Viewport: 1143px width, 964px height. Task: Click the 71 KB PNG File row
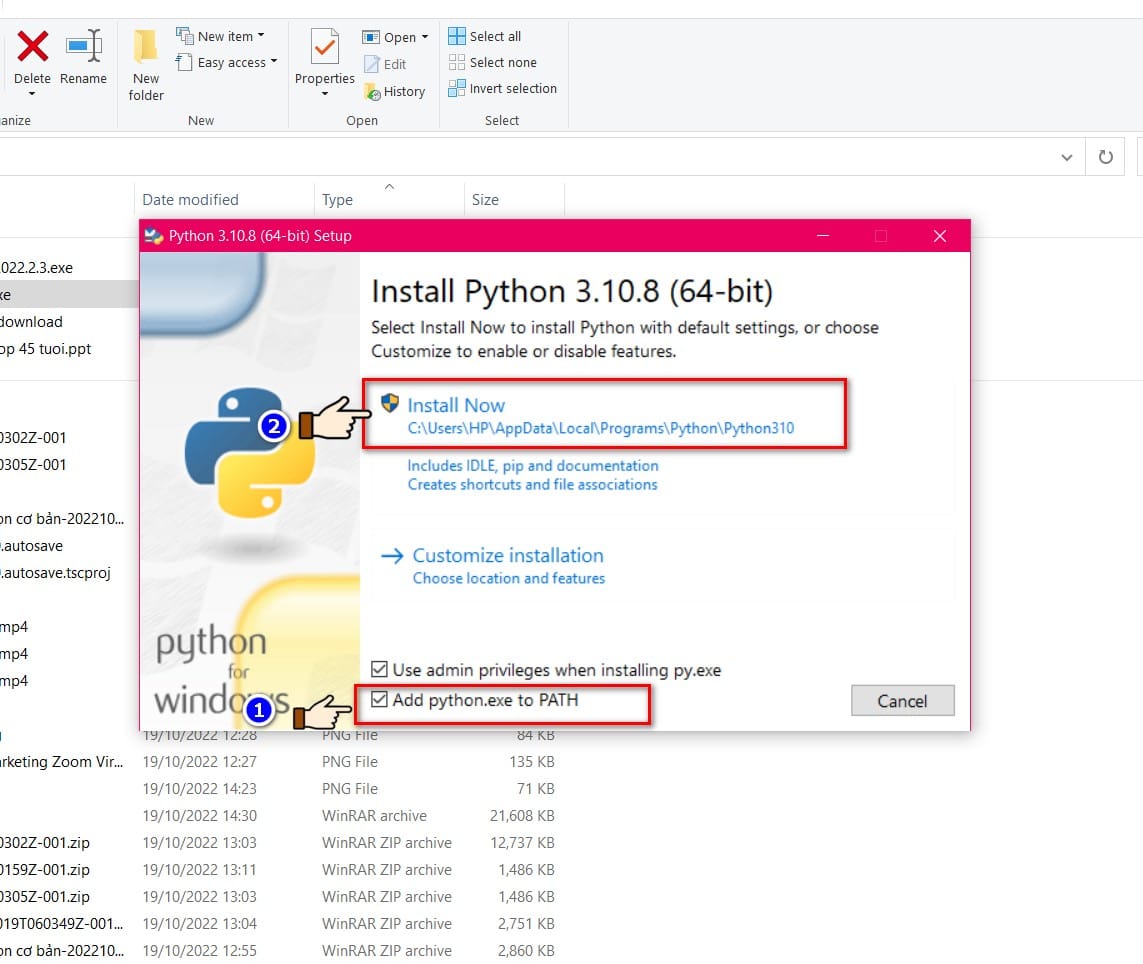(x=277, y=788)
